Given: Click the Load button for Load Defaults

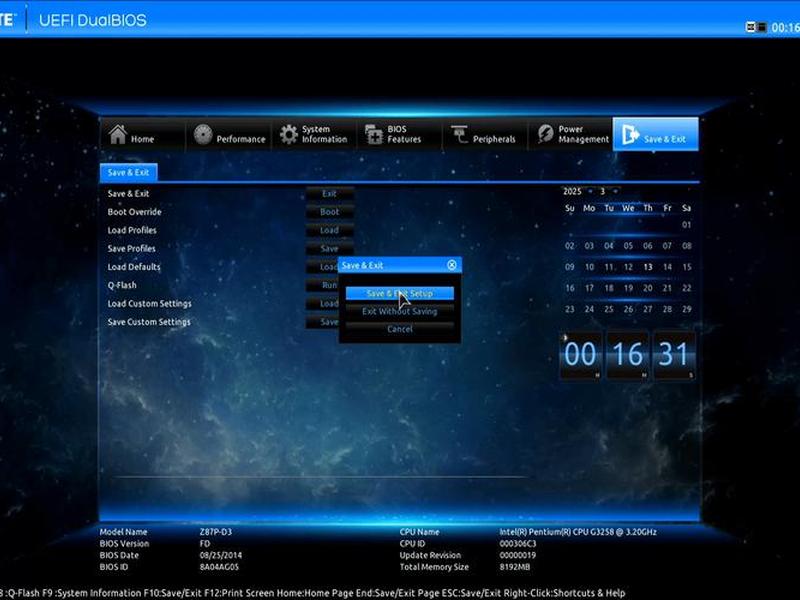Looking at the screenshot, I should [322, 267].
